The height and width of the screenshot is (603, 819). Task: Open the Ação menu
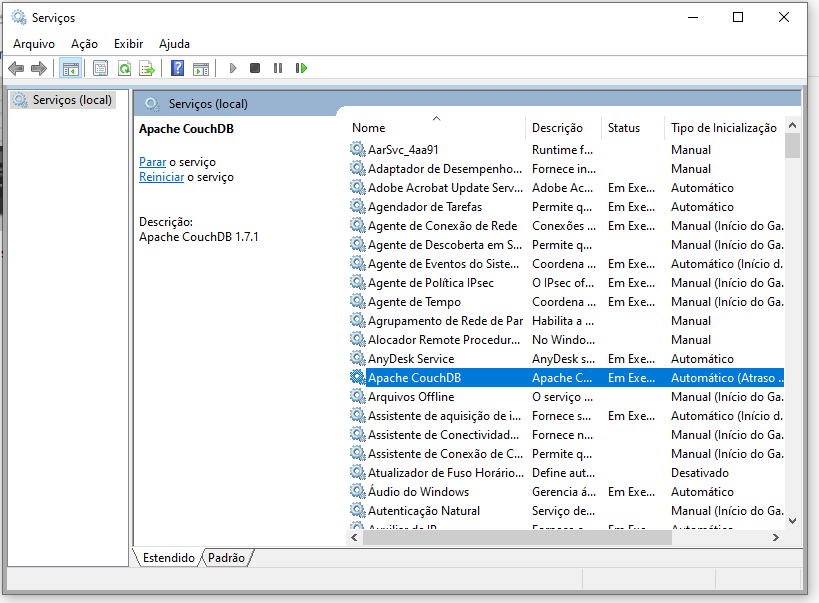click(x=84, y=44)
